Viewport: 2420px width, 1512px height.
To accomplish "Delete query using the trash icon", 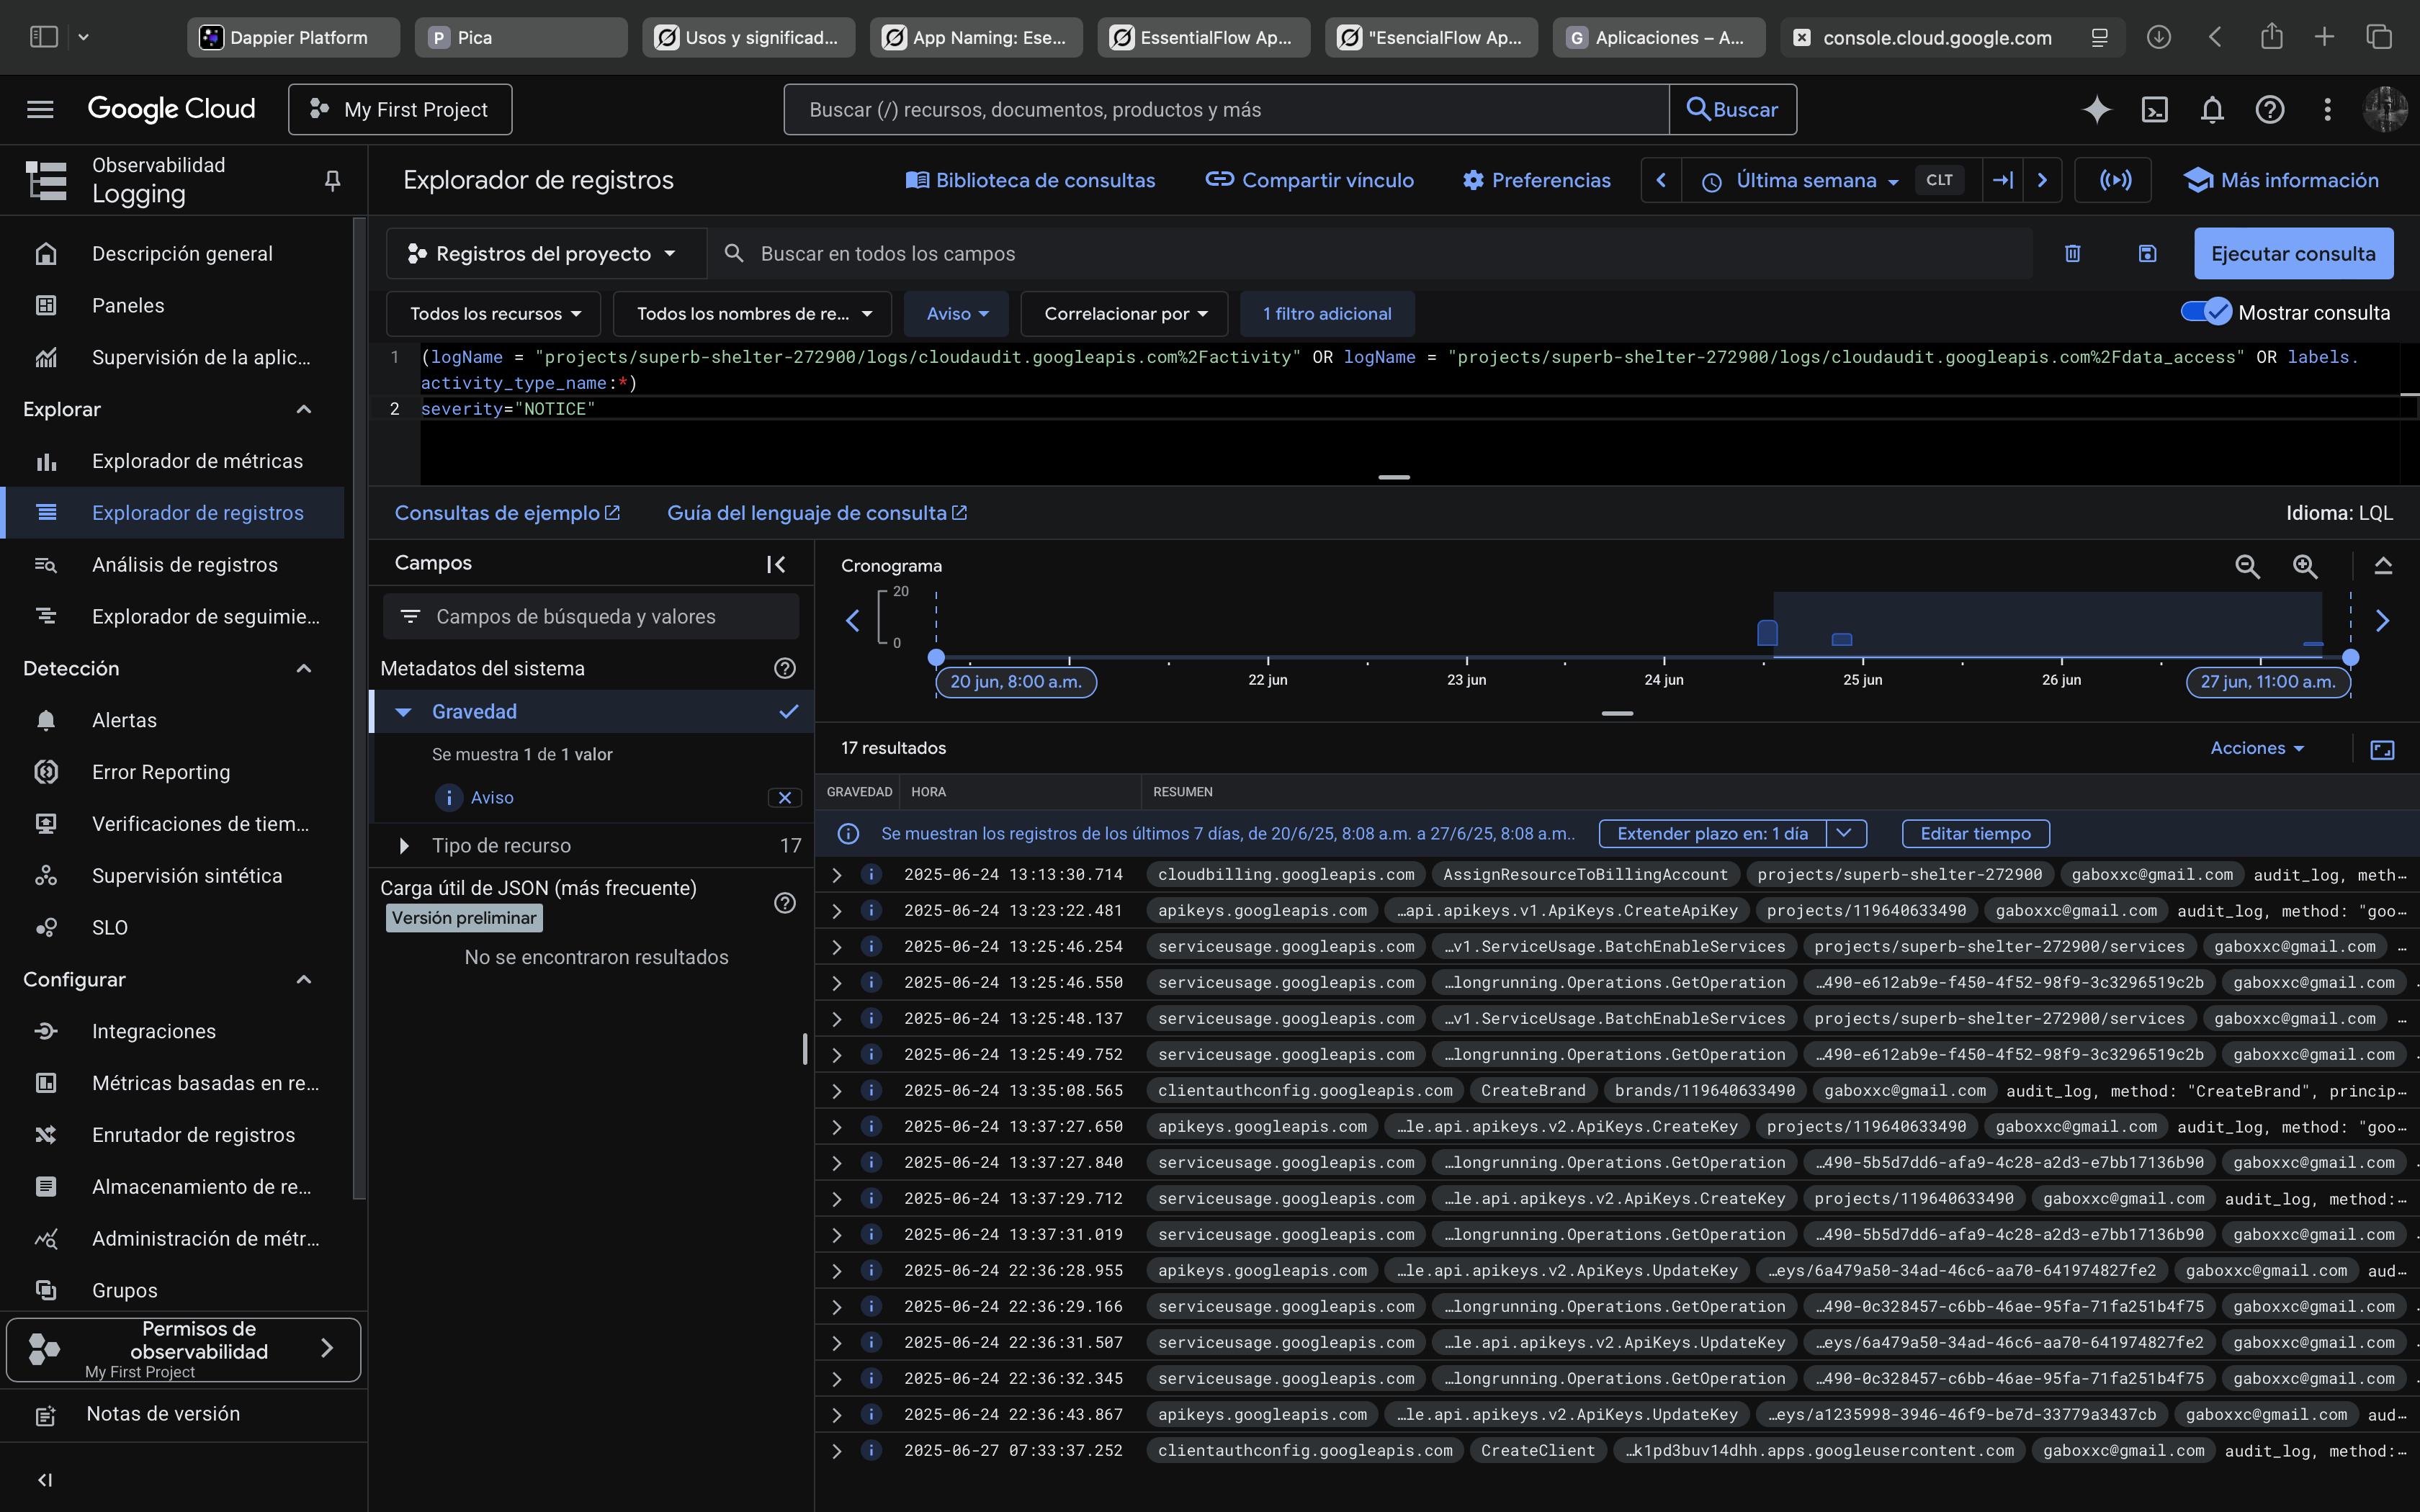I will point(2072,254).
